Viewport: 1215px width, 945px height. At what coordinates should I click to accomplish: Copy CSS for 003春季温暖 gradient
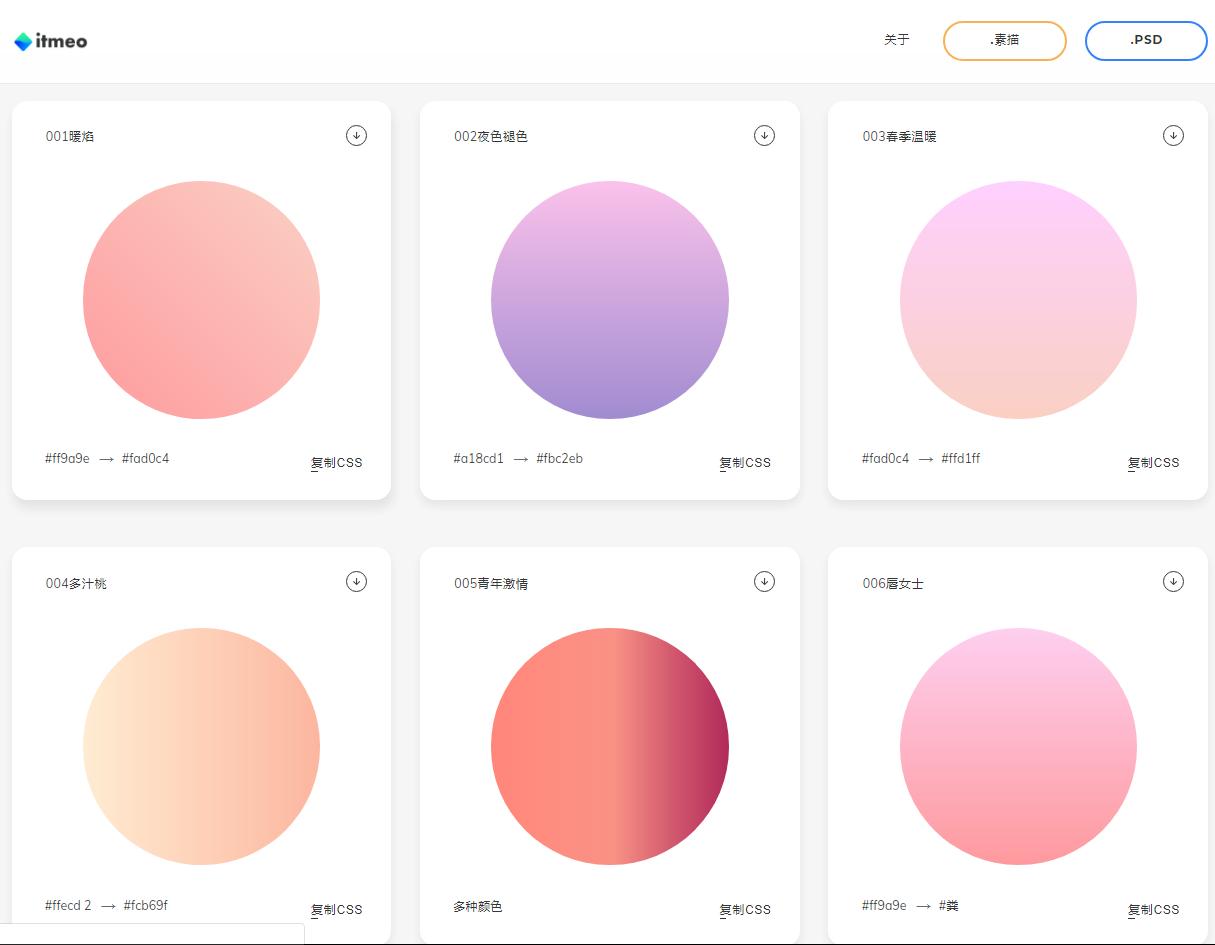1153,463
